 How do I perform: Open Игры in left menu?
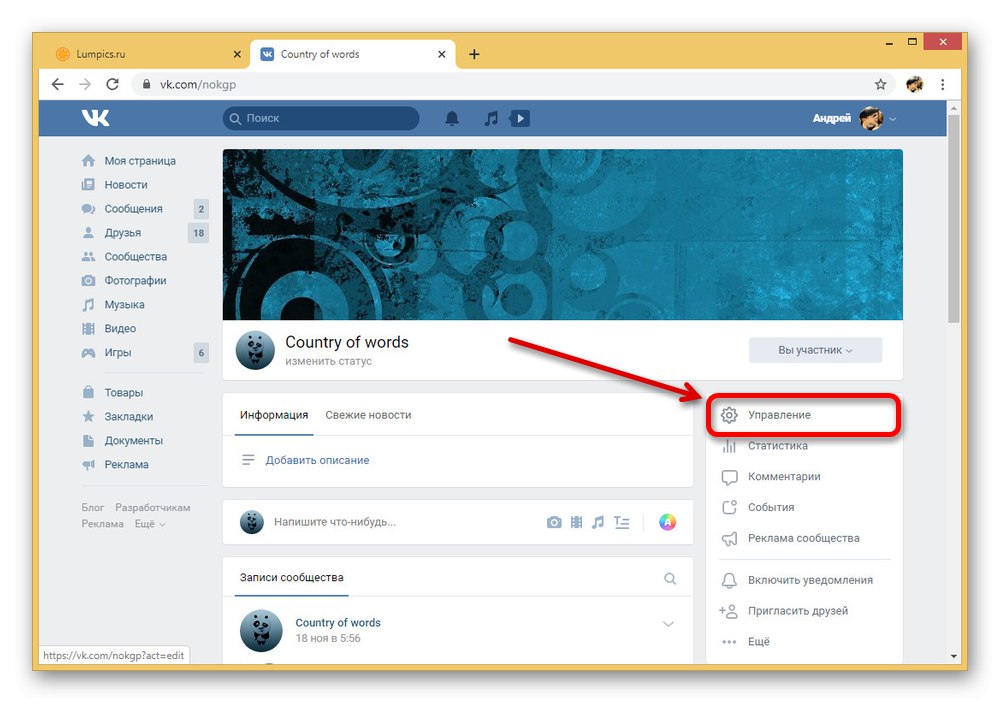[x=117, y=353]
